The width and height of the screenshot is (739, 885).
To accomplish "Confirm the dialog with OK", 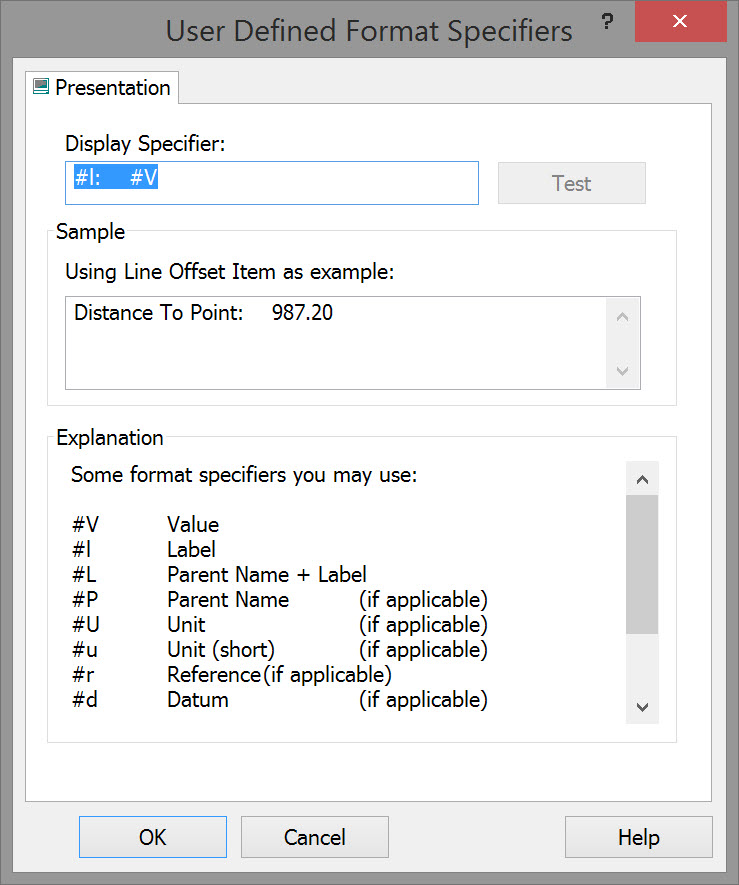I will pos(153,837).
